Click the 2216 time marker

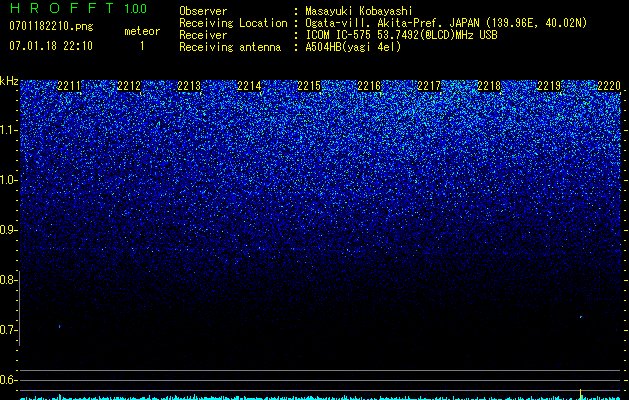pyautogui.click(x=369, y=86)
